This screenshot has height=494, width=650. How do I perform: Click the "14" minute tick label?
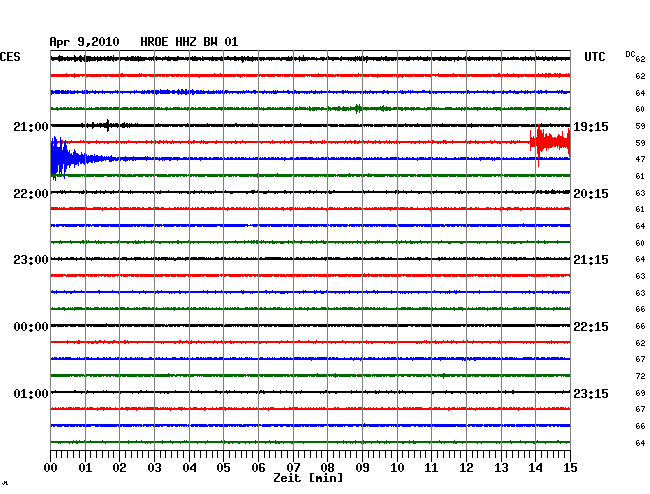tap(535, 467)
